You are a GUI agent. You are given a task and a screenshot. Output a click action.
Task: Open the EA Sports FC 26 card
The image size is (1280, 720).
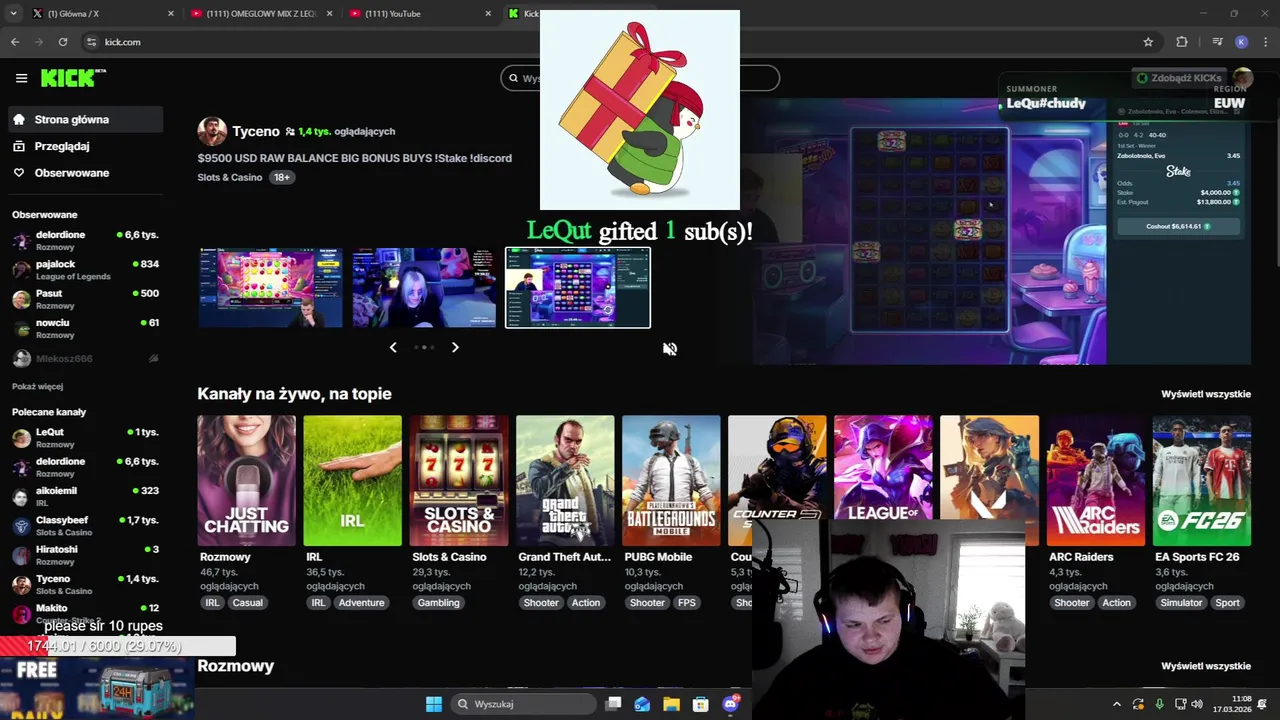click(x=1202, y=480)
